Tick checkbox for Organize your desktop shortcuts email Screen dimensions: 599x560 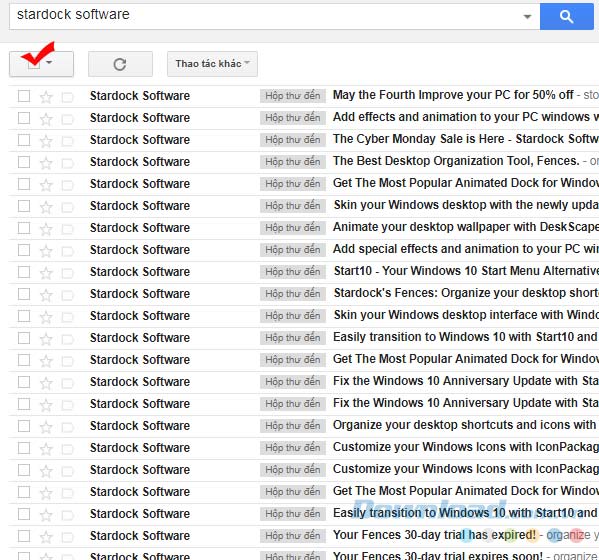pyautogui.click(x=24, y=426)
